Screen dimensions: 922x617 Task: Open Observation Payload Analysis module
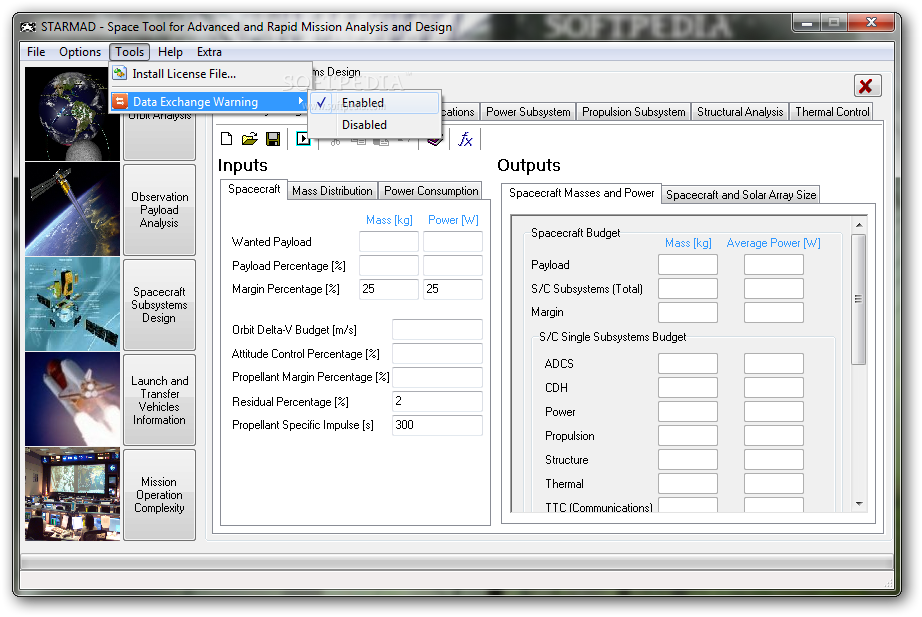pyautogui.click(x=159, y=209)
